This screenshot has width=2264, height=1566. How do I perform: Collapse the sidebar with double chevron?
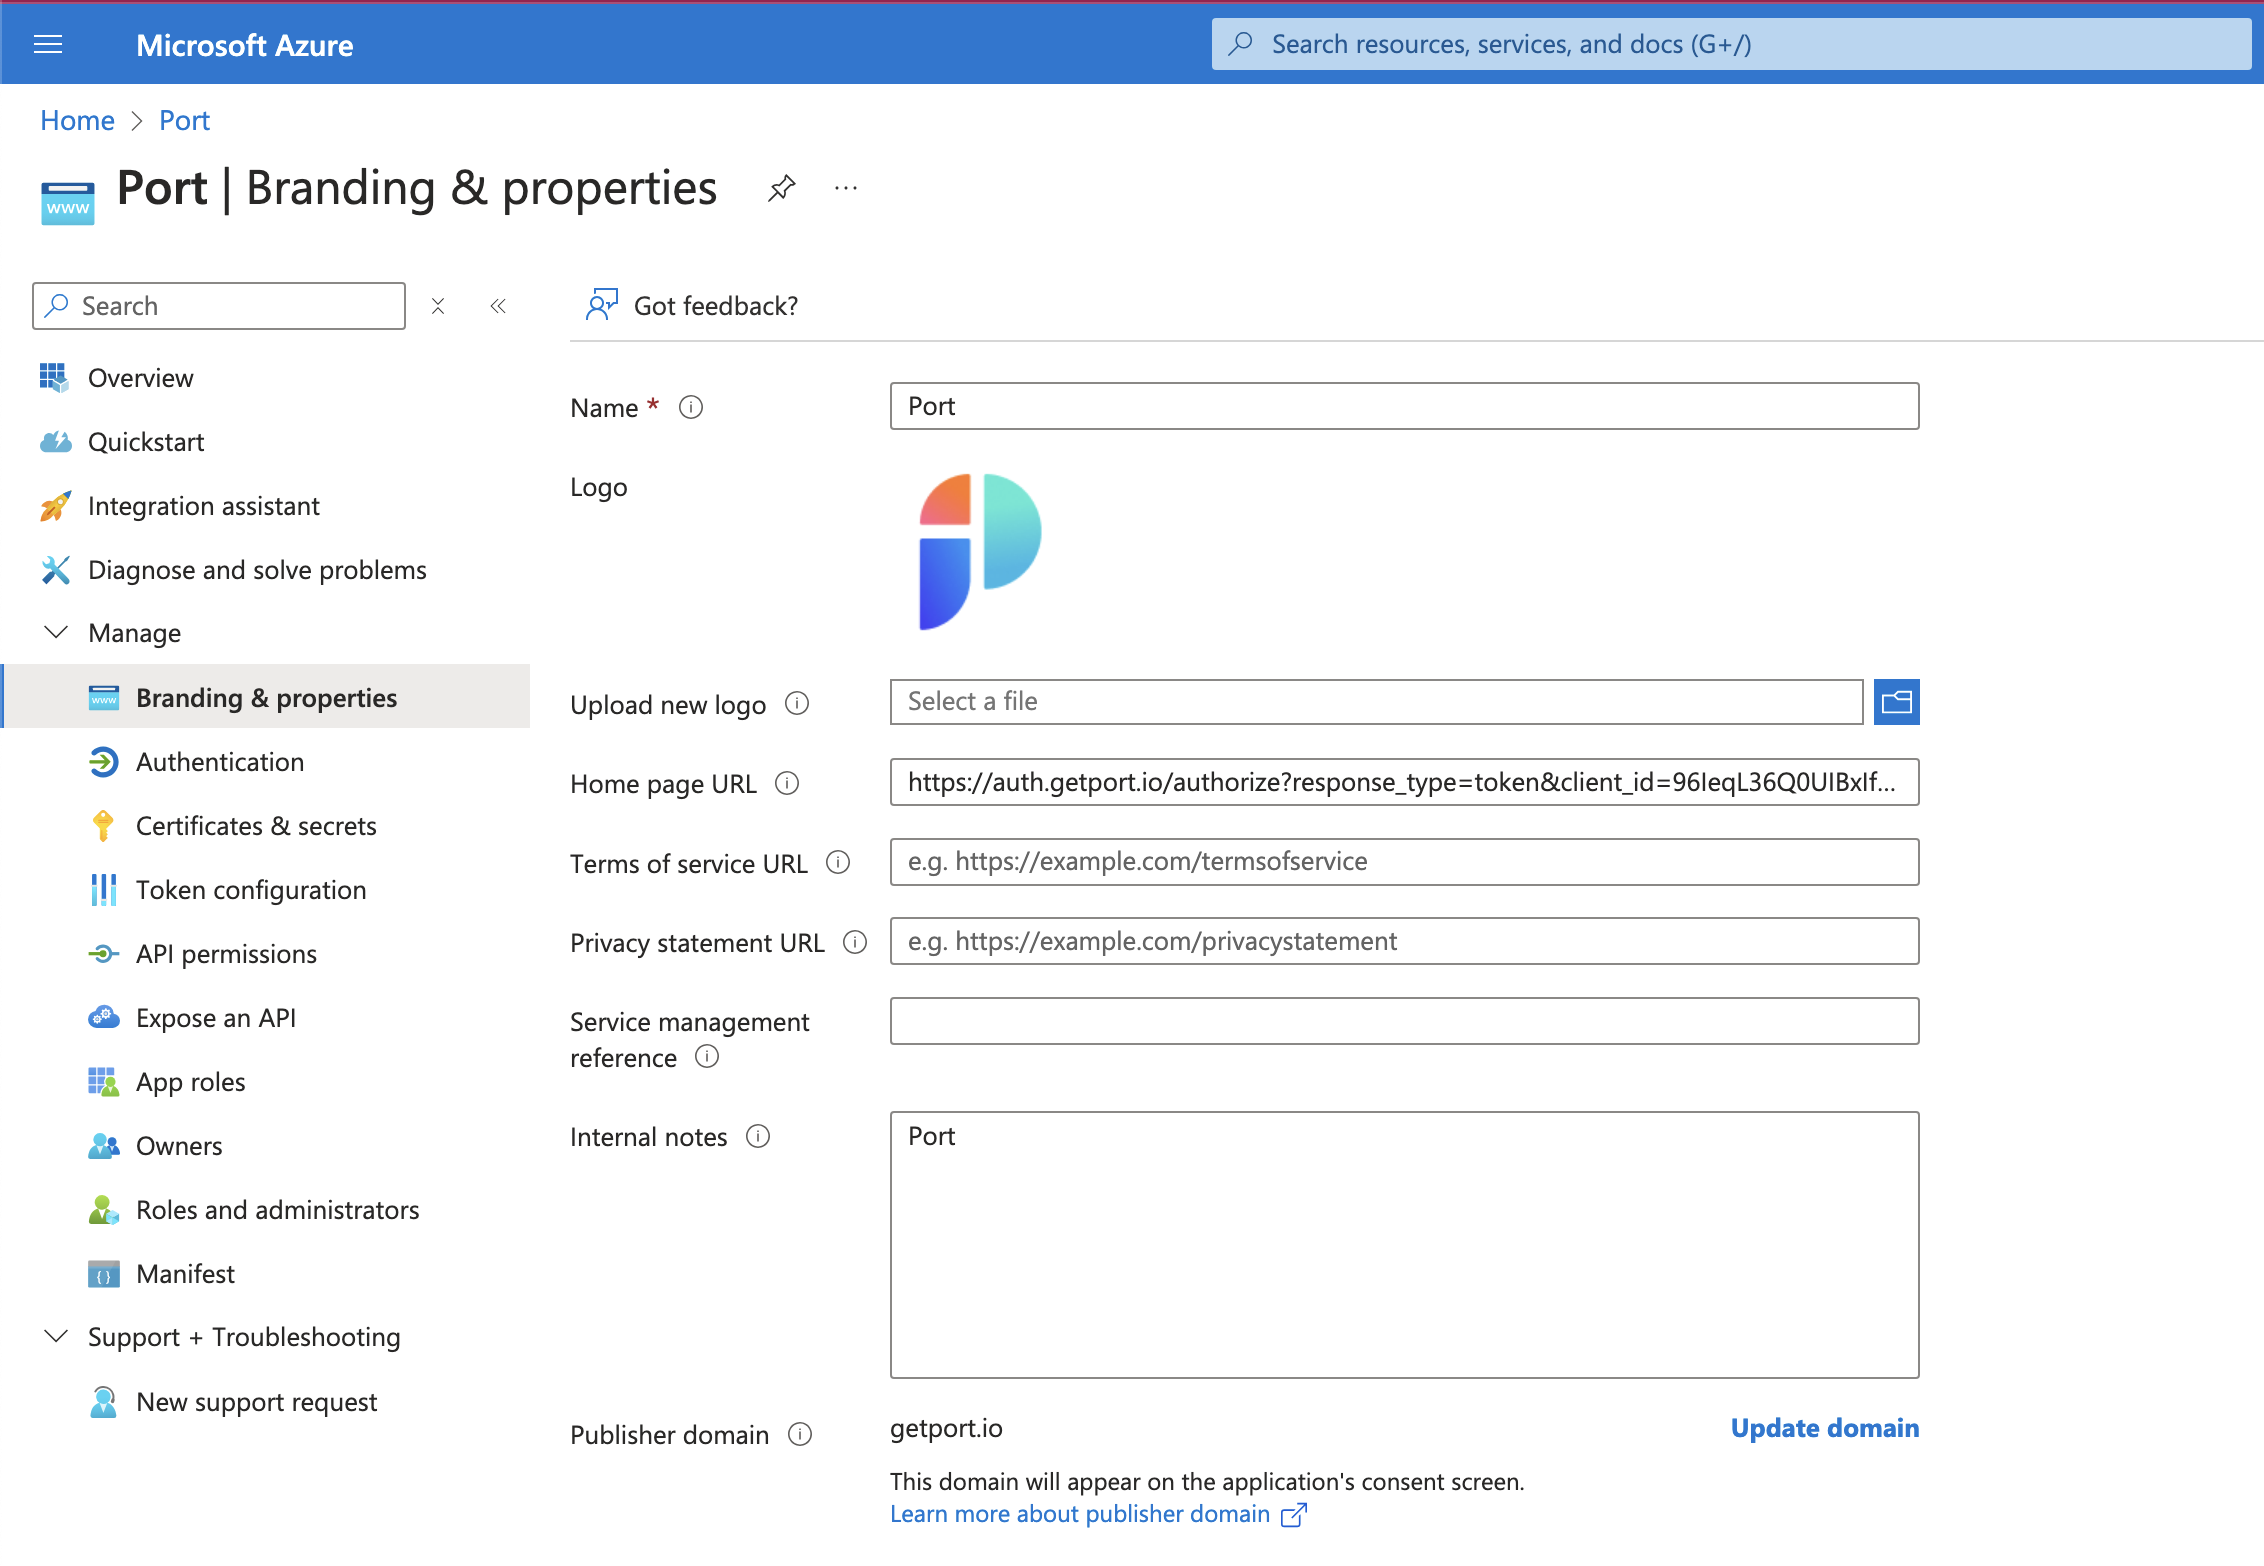pos(498,306)
